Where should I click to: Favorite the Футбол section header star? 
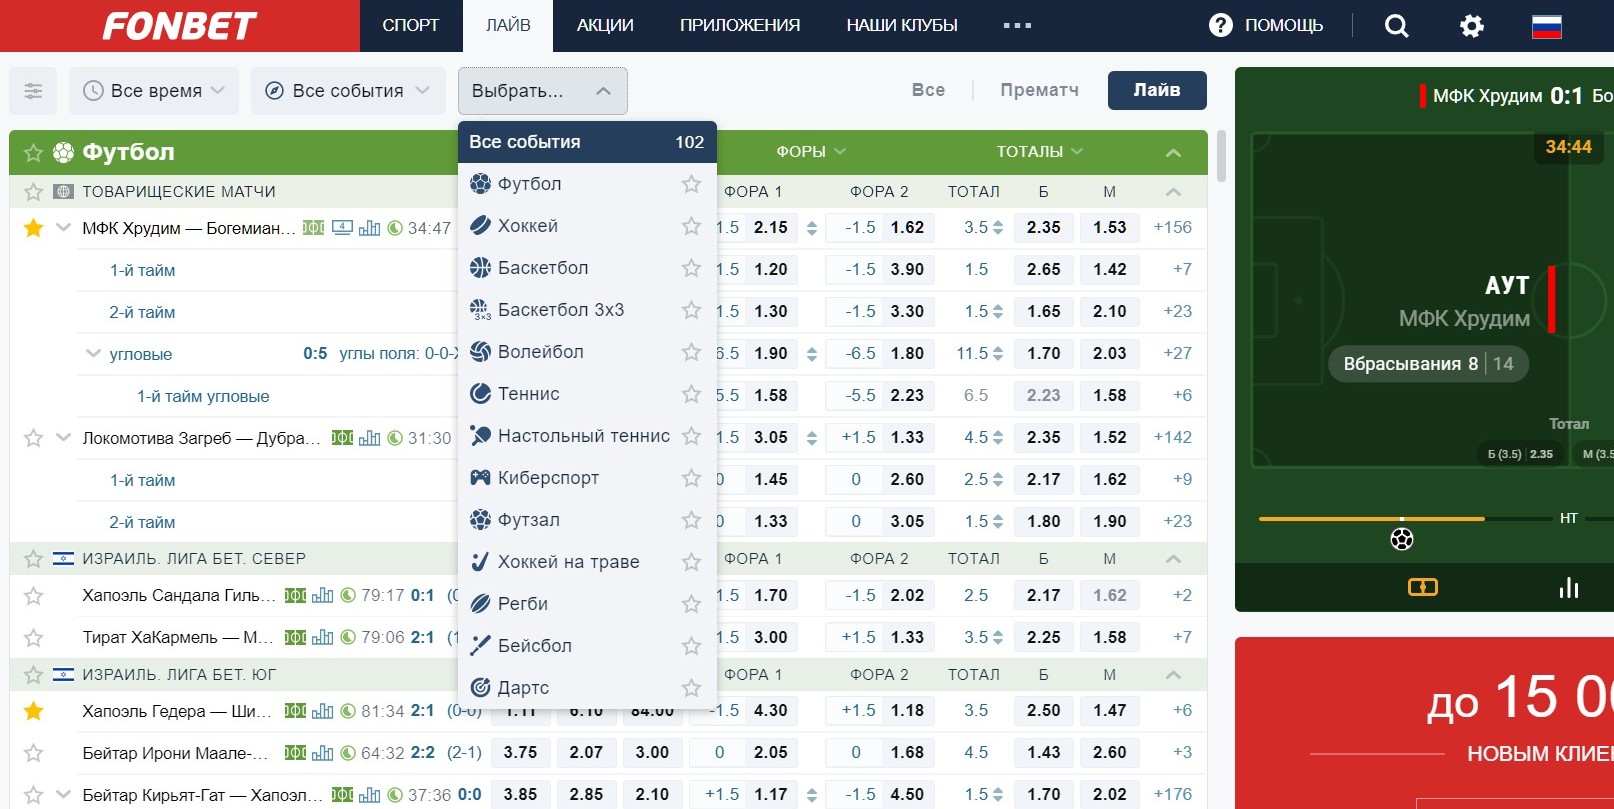(x=33, y=152)
